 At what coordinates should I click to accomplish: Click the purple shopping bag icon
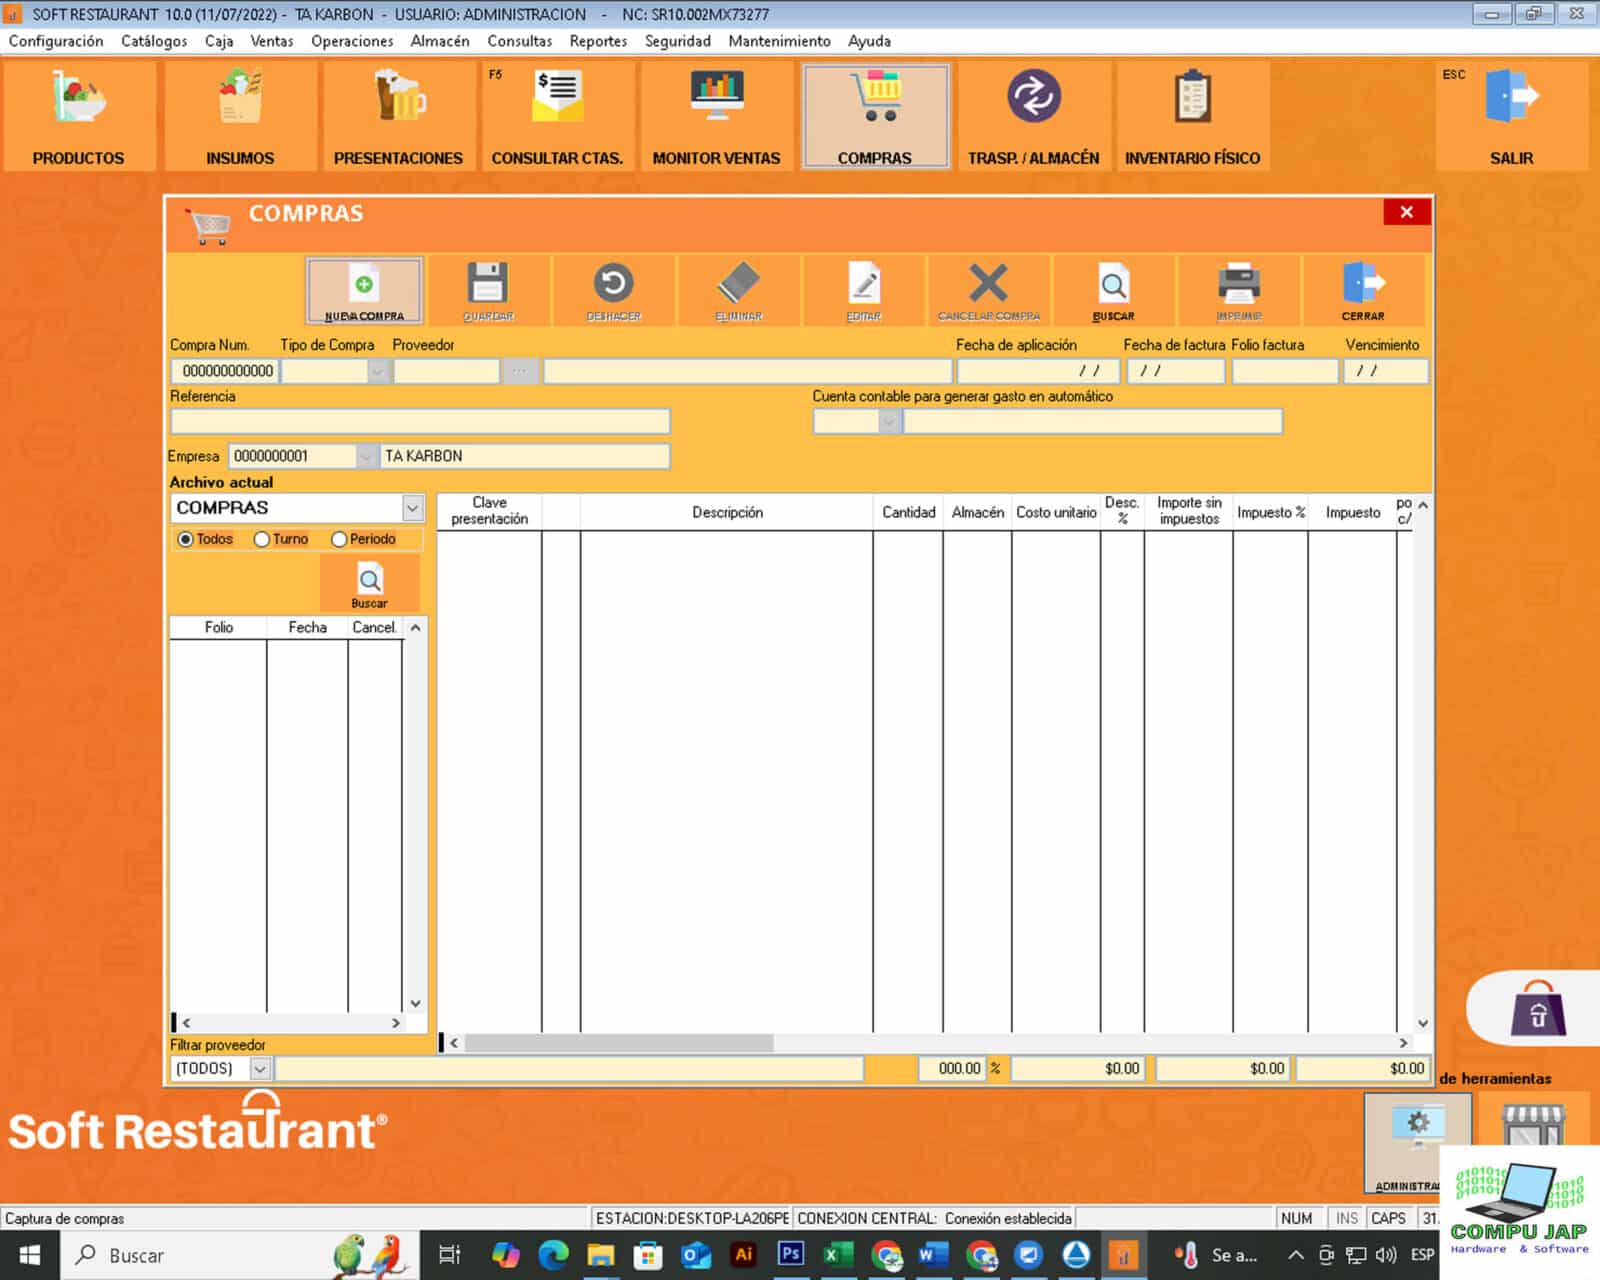point(1538,1010)
